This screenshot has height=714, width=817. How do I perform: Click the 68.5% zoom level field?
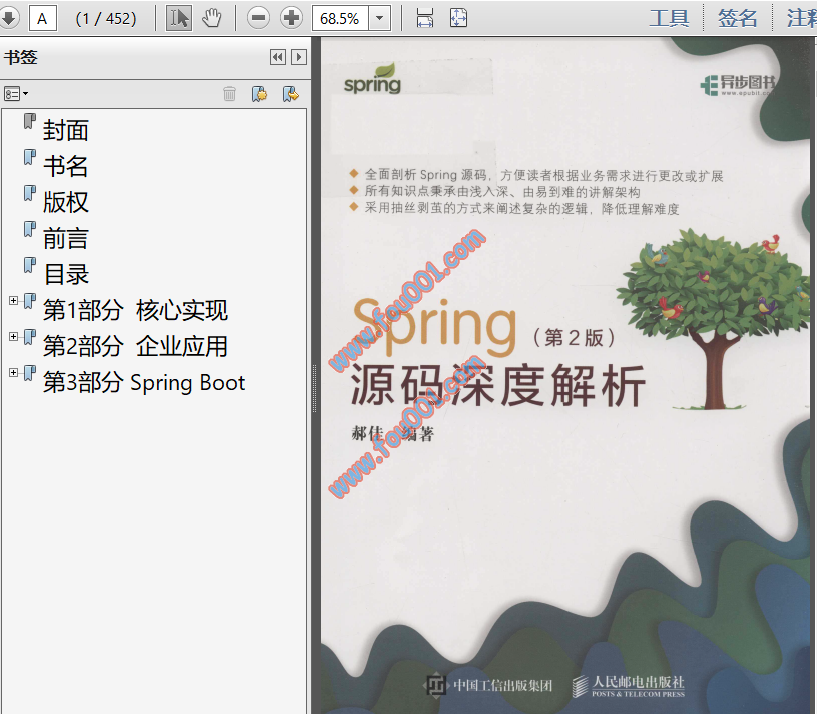(340, 19)
